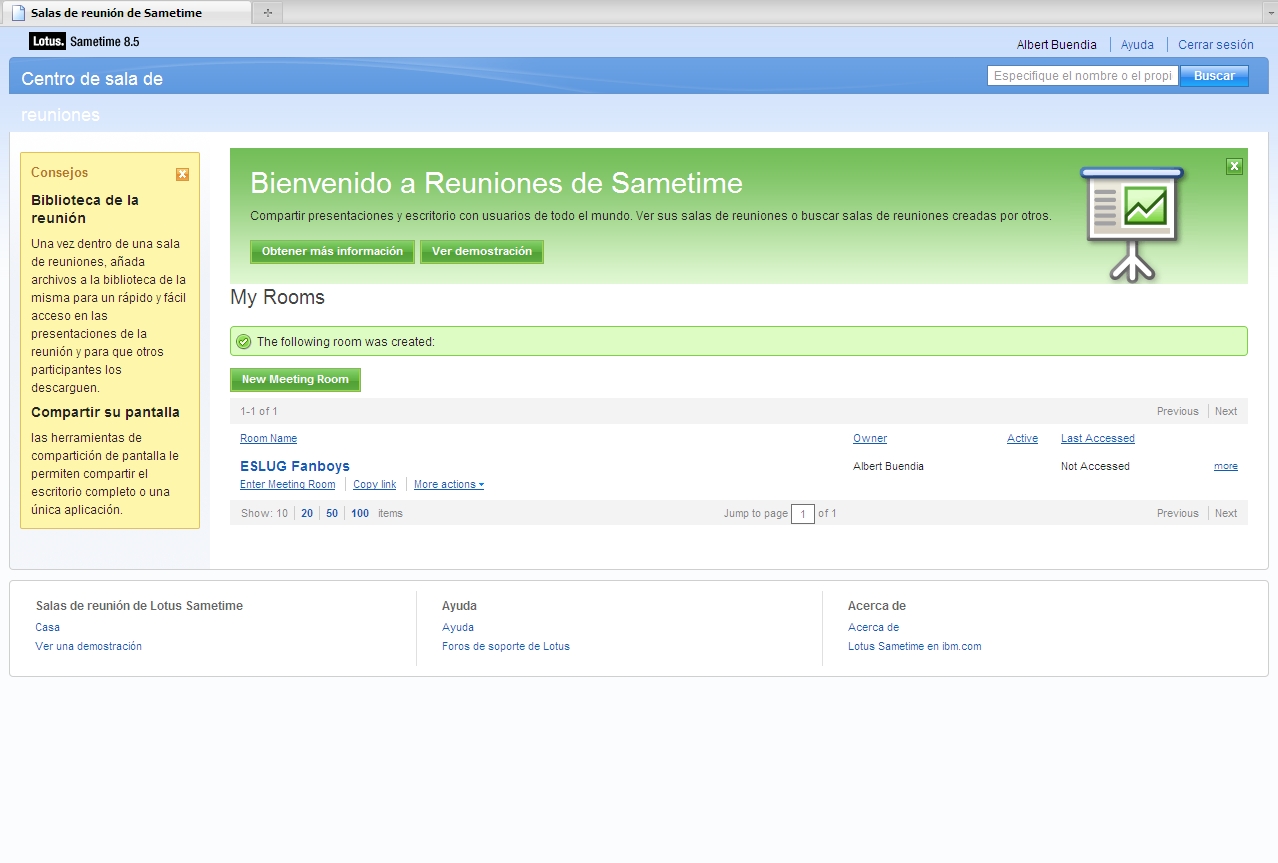The width and height of the screenshot is (1278, 863).
Task: Open the Ayuda footer link
Action: [458, 628]
